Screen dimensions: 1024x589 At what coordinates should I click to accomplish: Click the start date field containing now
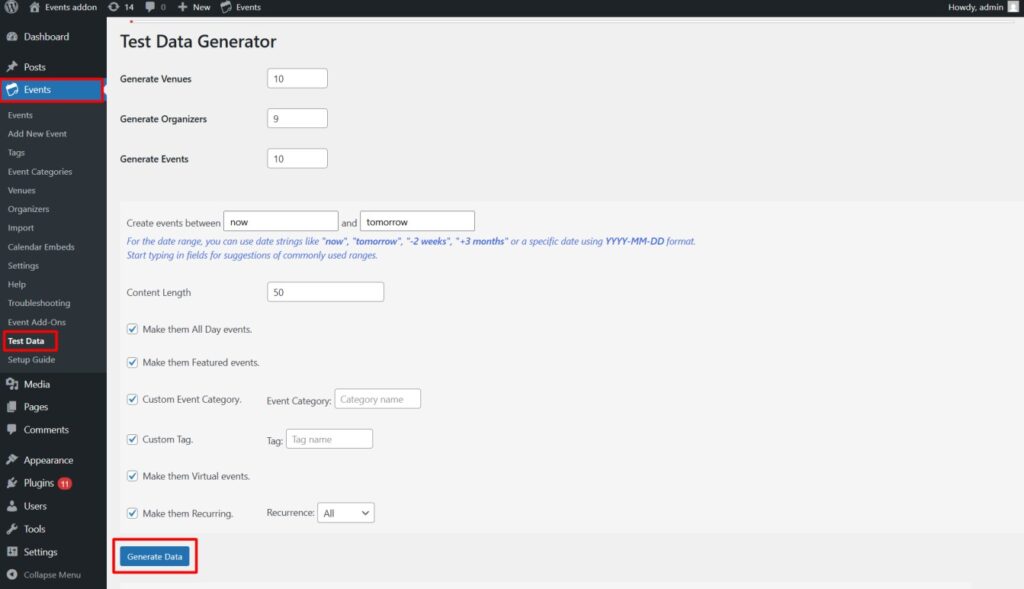click(281, 221)
